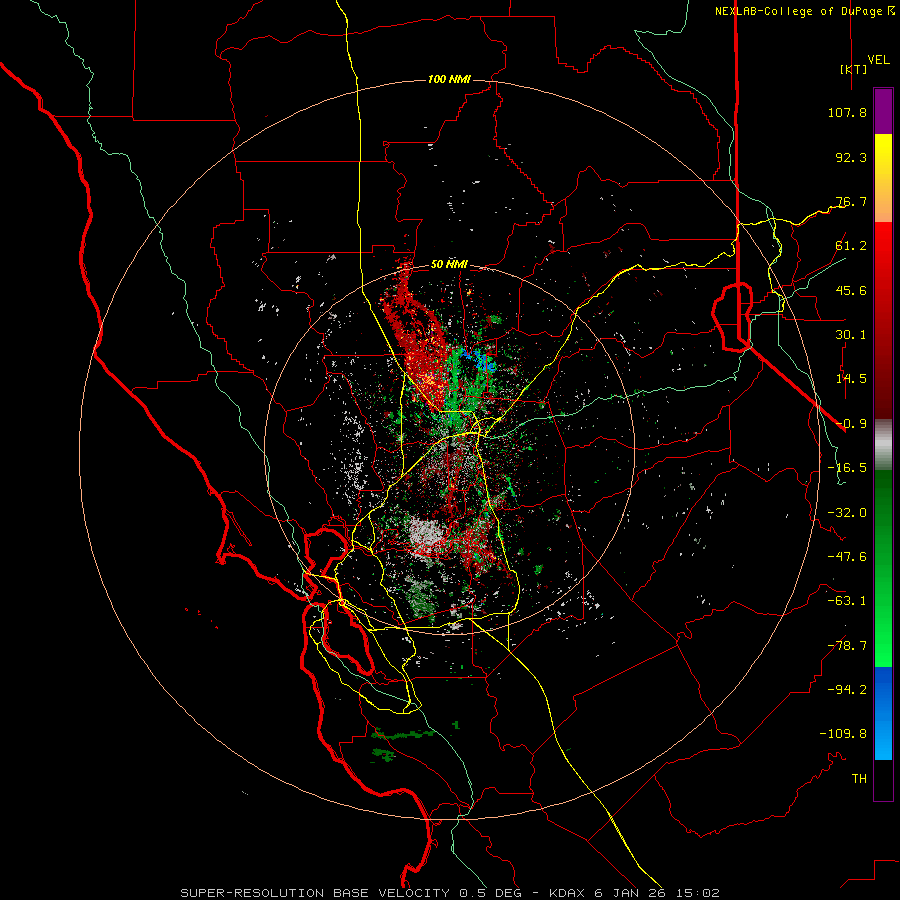Click the 100 NMI range ring label
The height and width of the screenshot is (900, 900).
pos(449,79)
